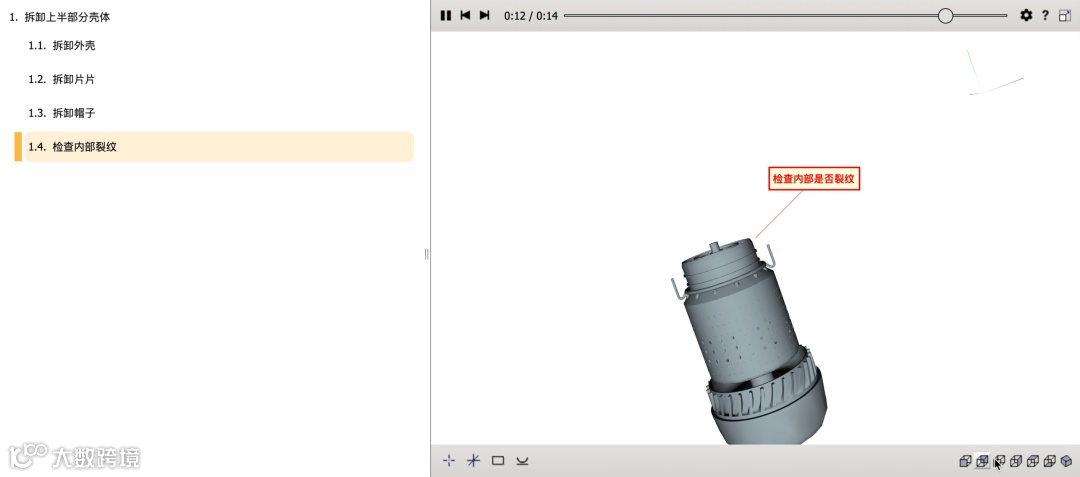Screen dimensions: 1080x477
Task: Click the panel splitter handle
Action: pyautogui.click(x=426, y=255)
